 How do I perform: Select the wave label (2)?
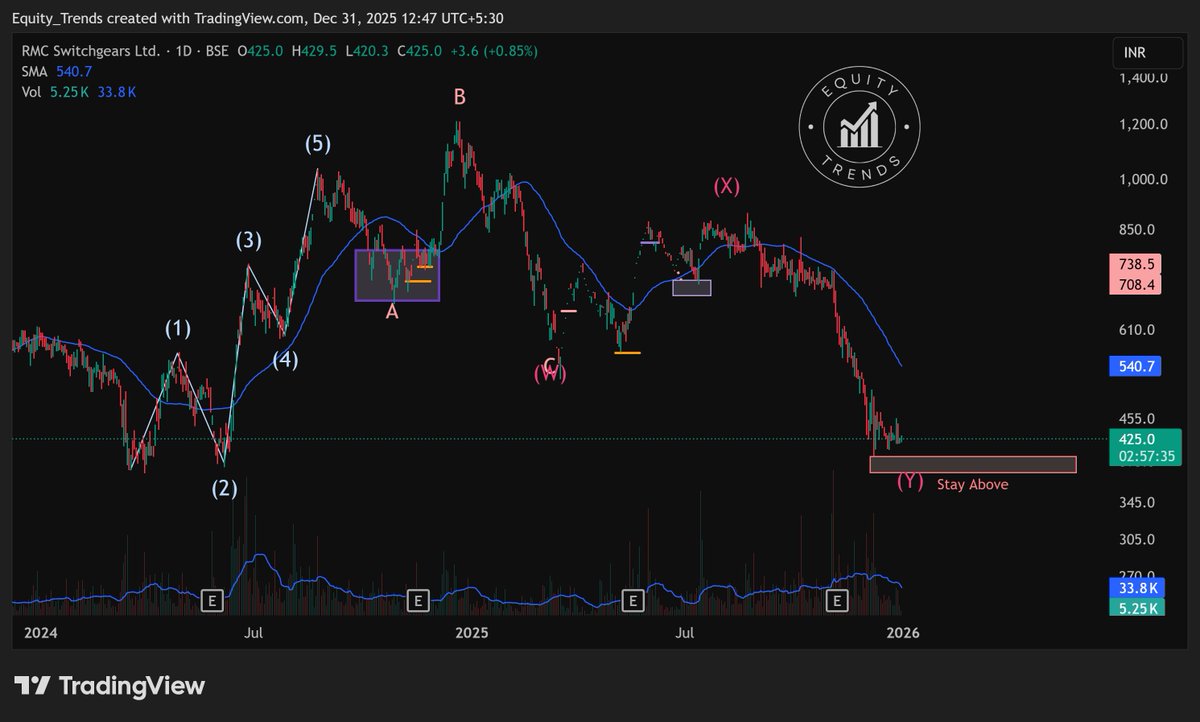[x=225, y=489]
